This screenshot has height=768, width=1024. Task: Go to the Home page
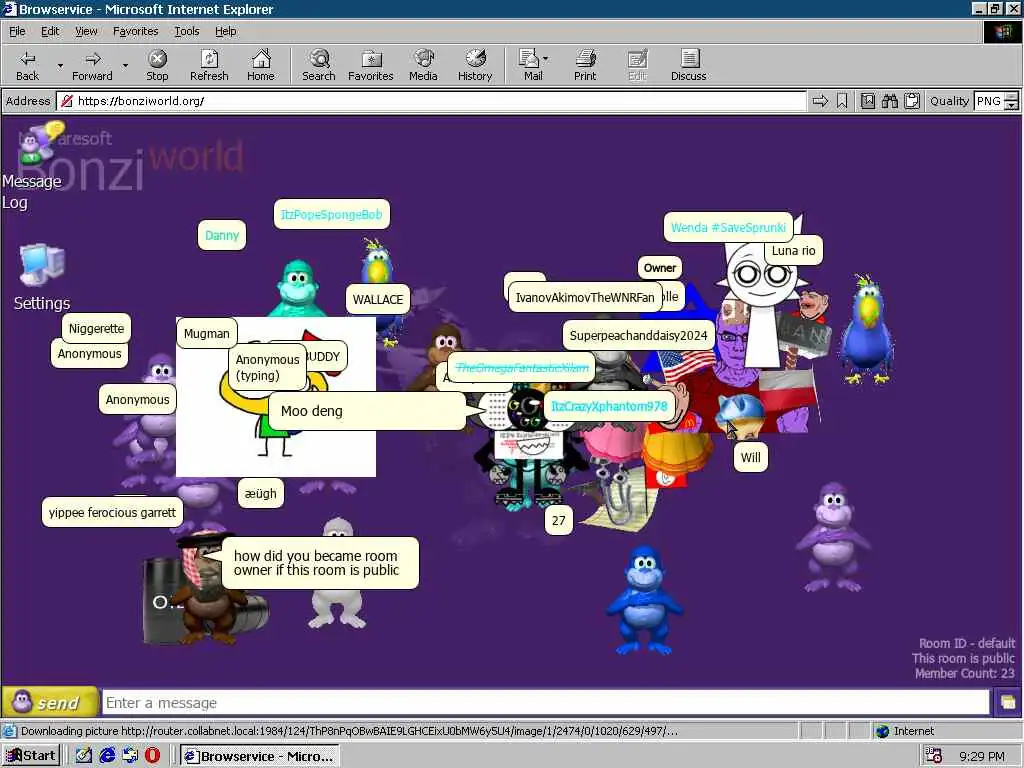pos(261,65)
